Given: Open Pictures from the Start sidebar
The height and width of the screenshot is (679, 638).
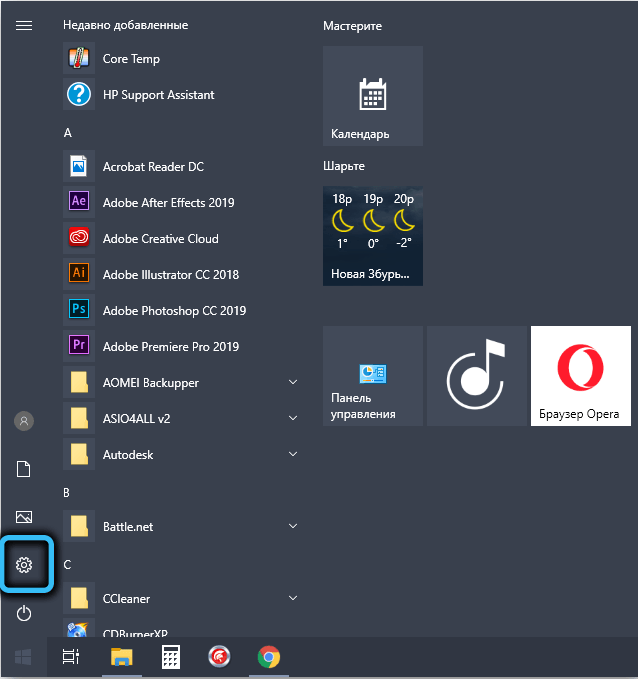Looking at the screenshot, I should coord(24,517).
